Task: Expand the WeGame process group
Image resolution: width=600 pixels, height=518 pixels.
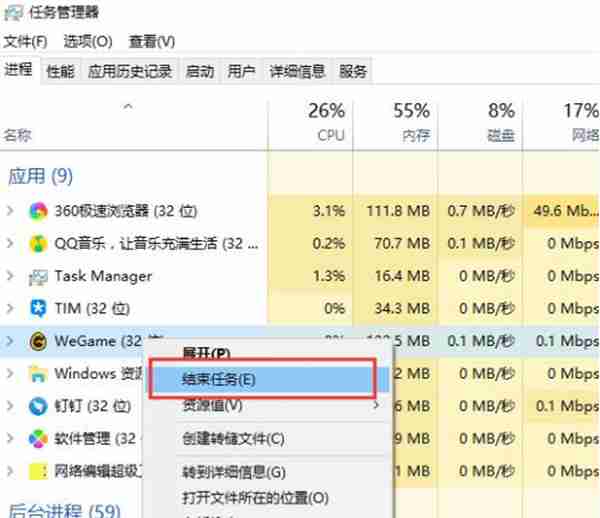Action: click(x=10, y=341)
